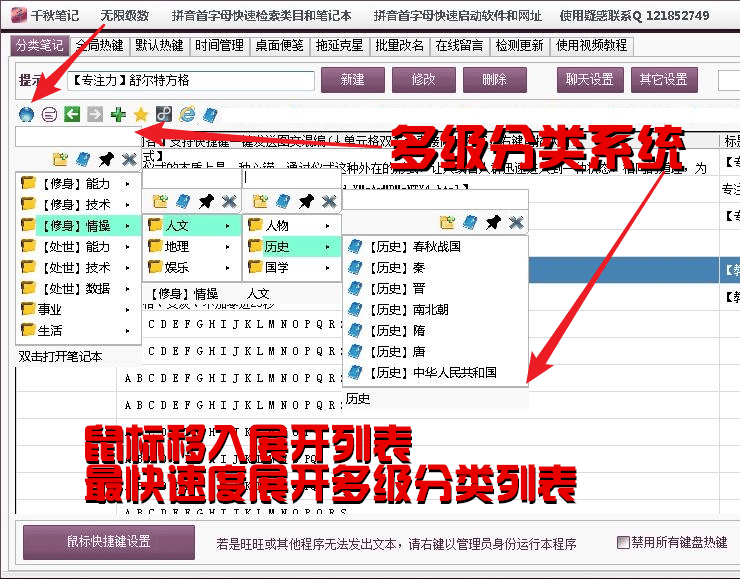Expand 人文 subcategory
This screenshot has height=579, width=740.
click(x=192, y=226)
